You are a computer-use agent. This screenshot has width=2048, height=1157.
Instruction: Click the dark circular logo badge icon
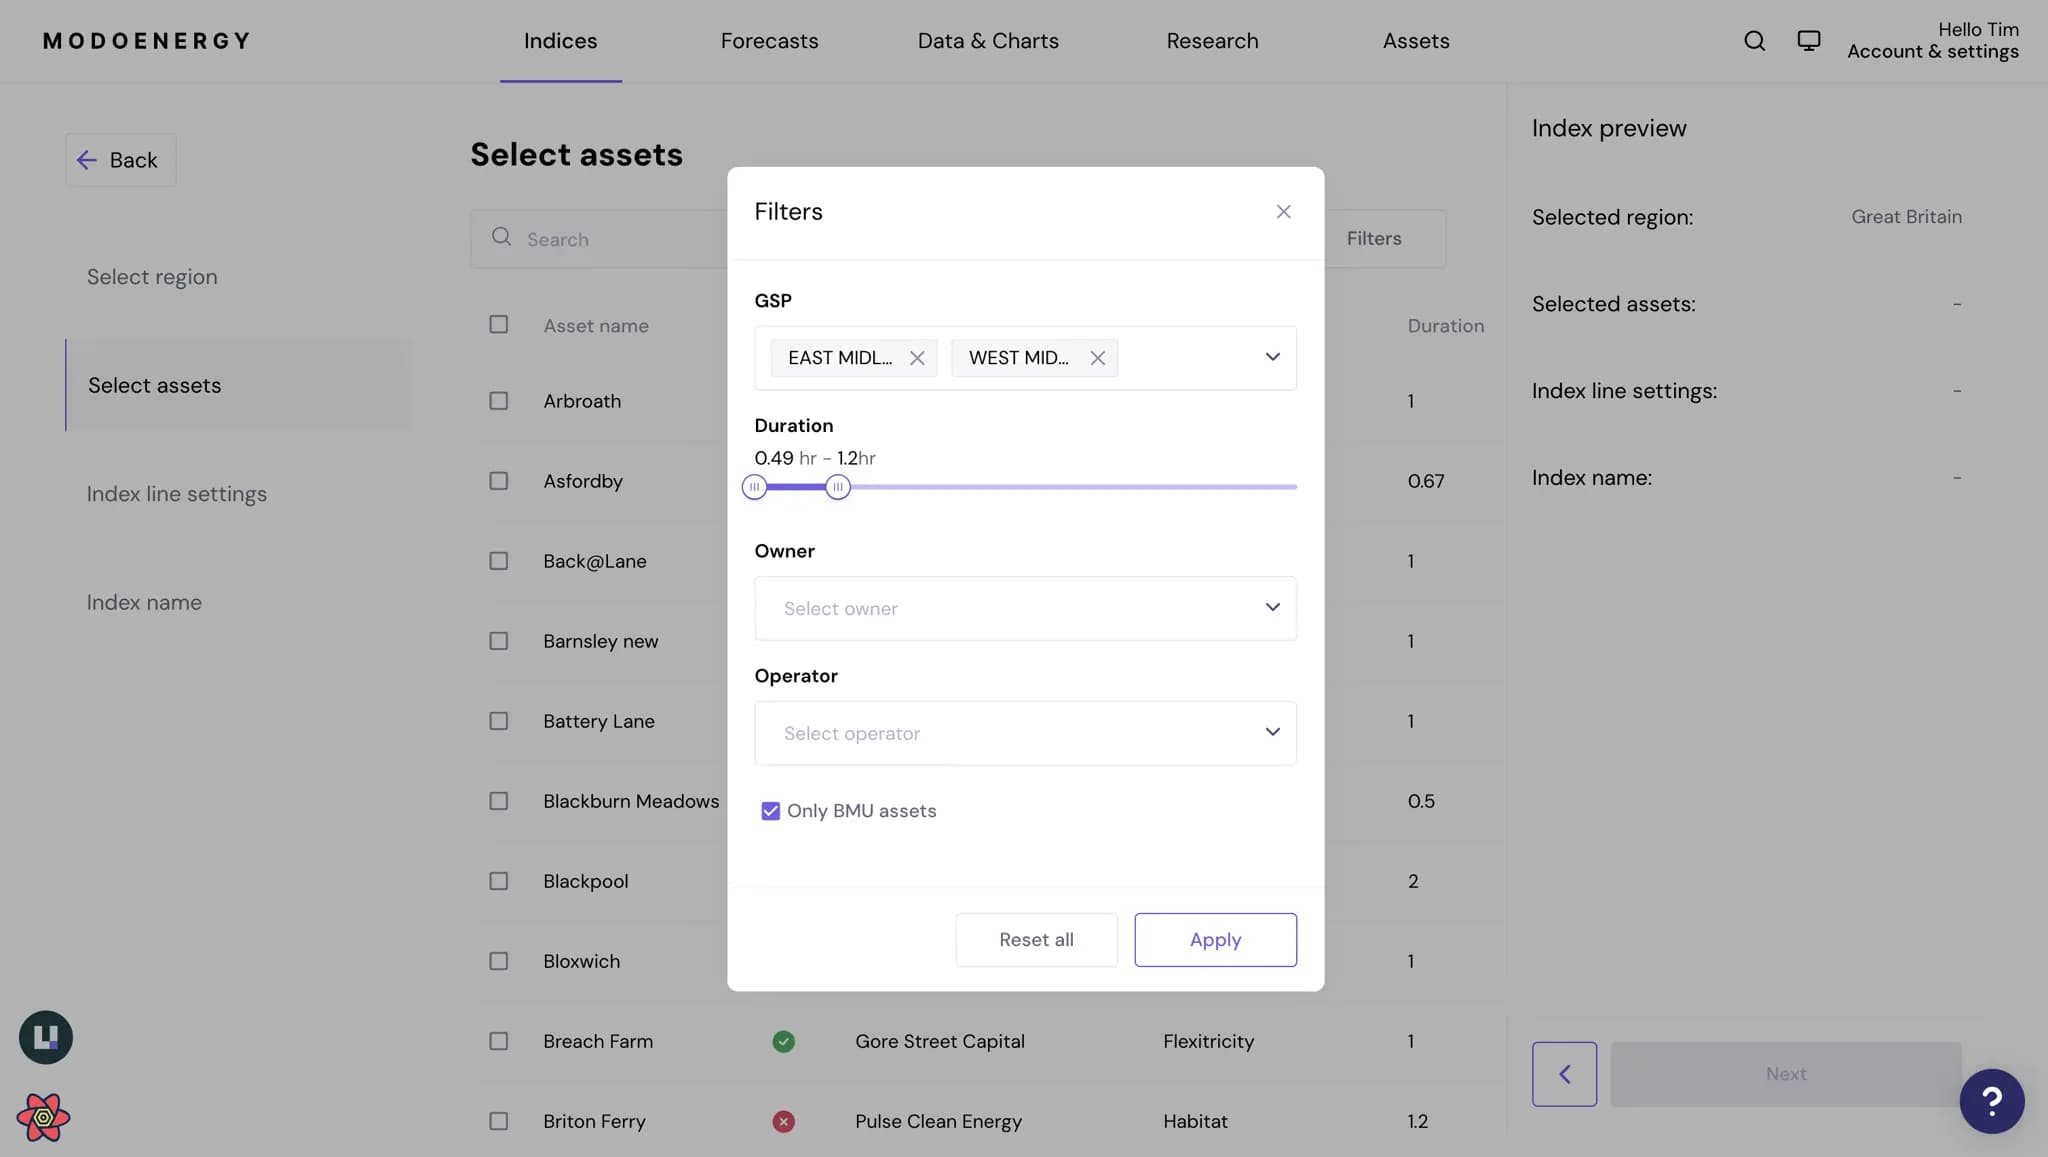click(x=45, y=1037)
